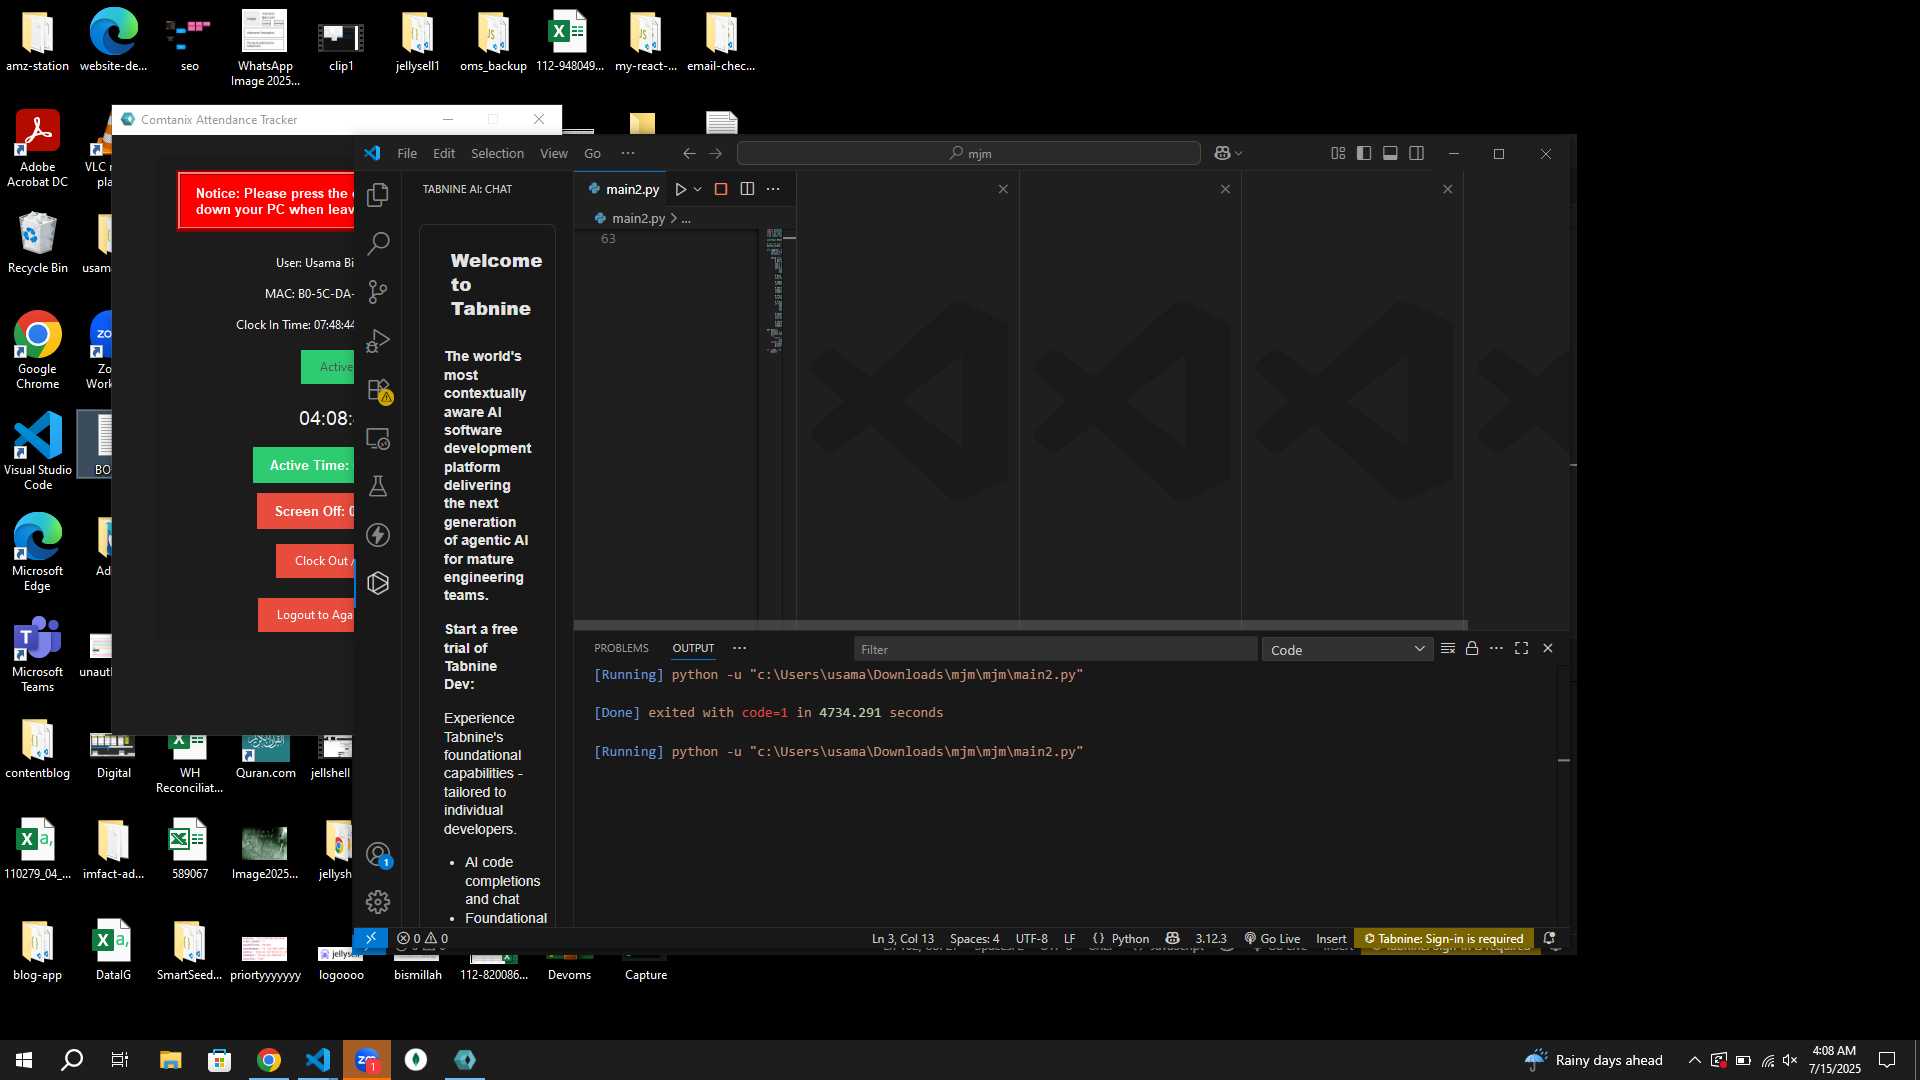This screenshot has width=1920, height=1080.
Task: Change the Python language mode in the status bar
Action: pos(1130,938)
